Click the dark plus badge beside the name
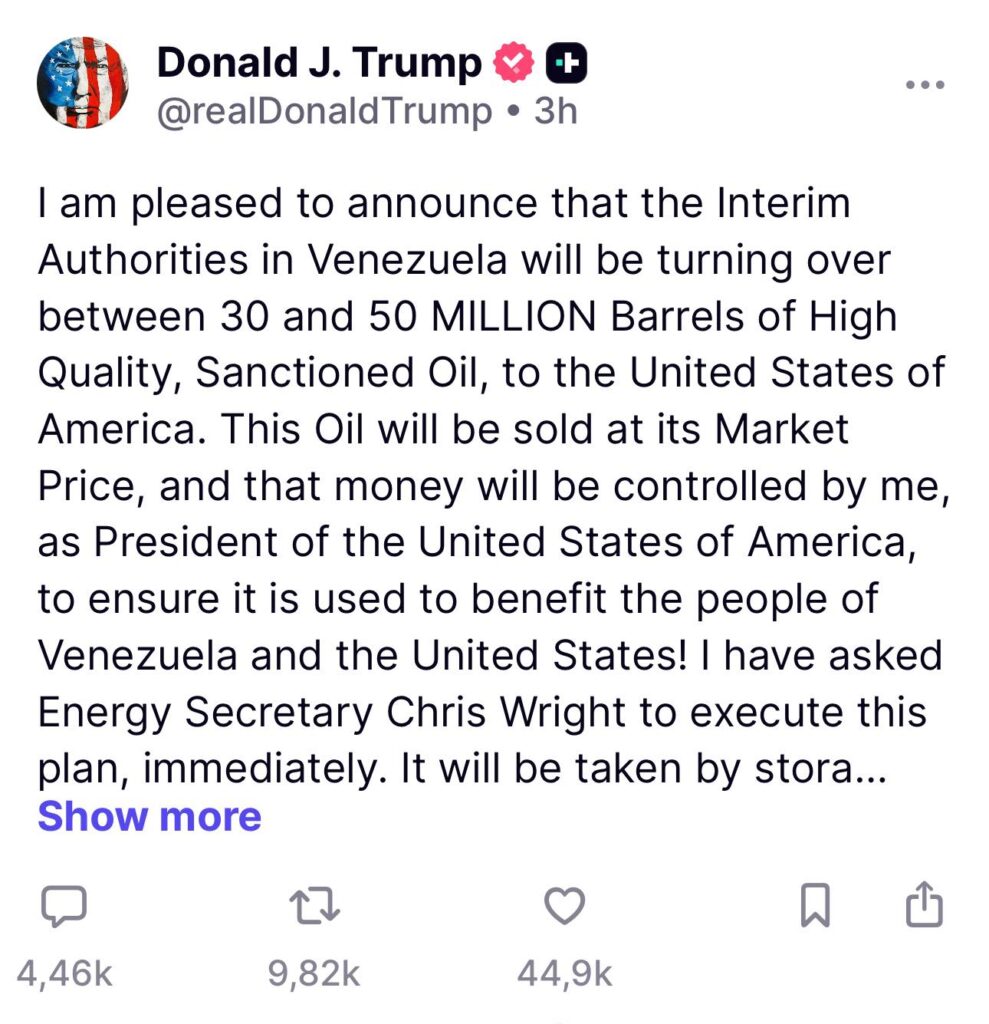Screen dimensions: 989x1024 566,64
